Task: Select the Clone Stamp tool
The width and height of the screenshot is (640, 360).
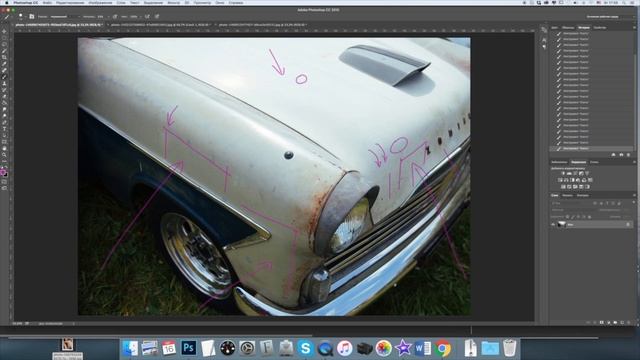Action: coord(4,83)
